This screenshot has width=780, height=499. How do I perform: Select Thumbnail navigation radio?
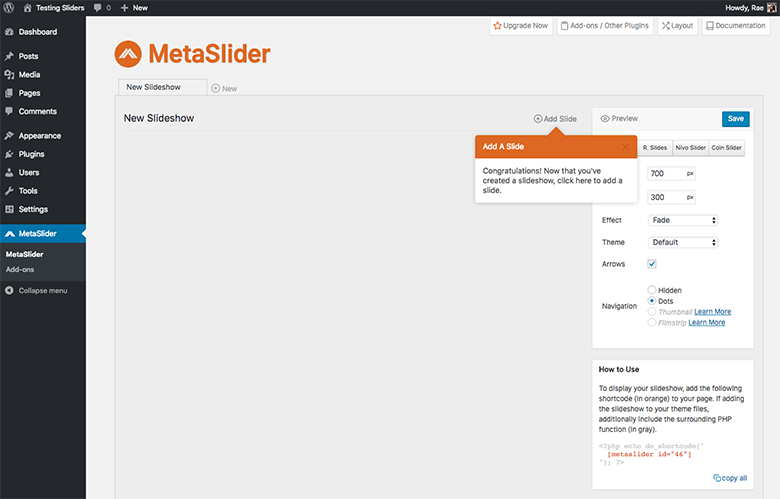652,311
